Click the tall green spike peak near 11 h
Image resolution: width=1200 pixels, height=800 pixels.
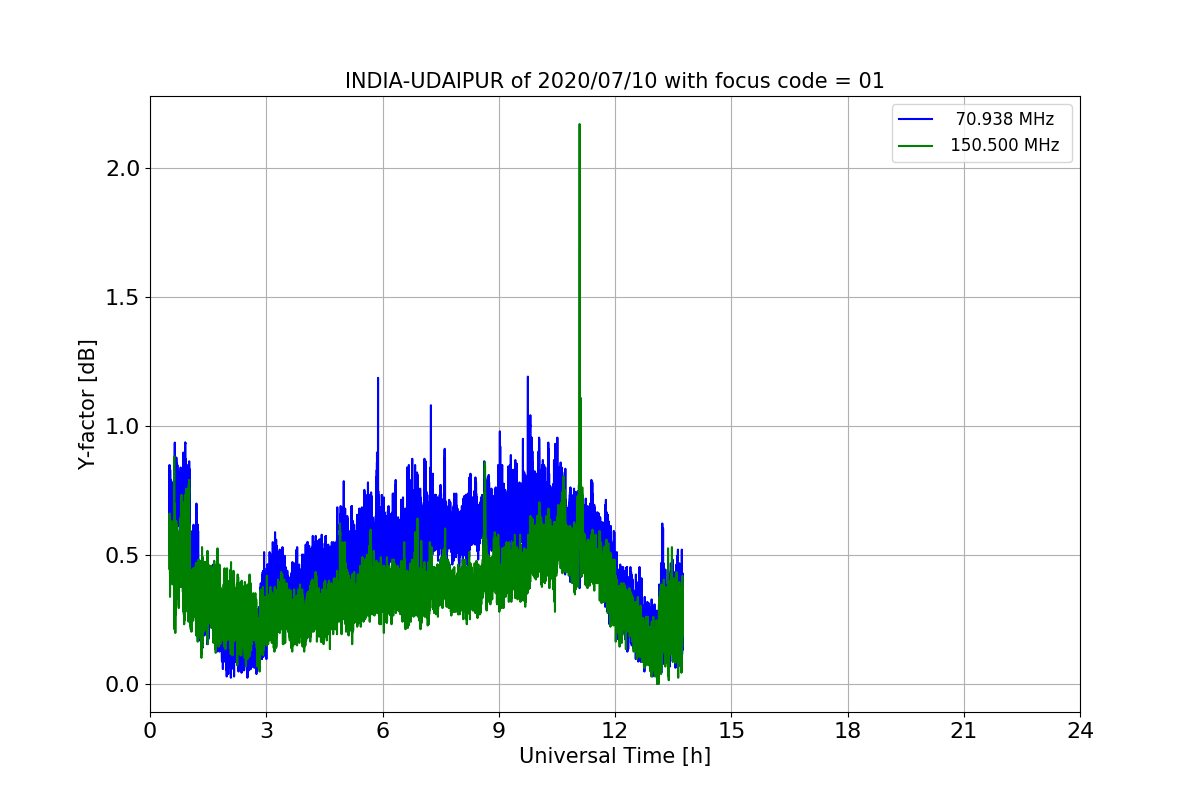click(x=579, y=126)
